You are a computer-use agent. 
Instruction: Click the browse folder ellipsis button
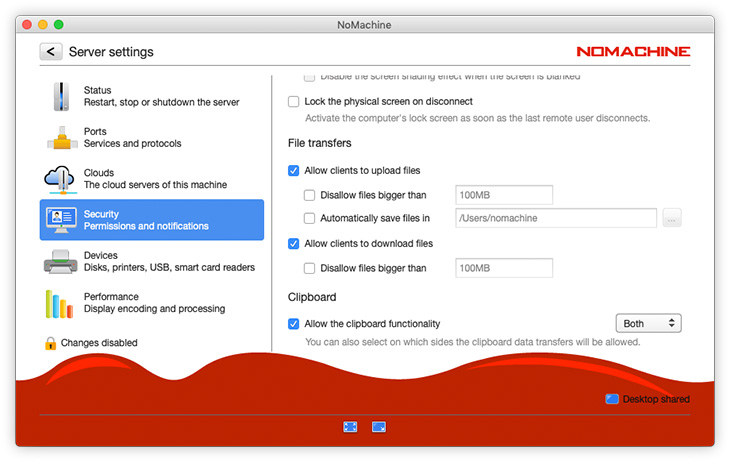click(x=672, y=218)
